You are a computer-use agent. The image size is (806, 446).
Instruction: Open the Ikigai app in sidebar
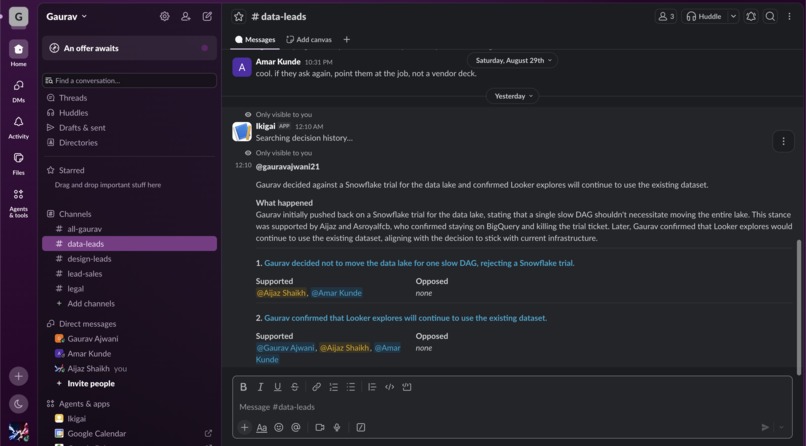point(130,418)
